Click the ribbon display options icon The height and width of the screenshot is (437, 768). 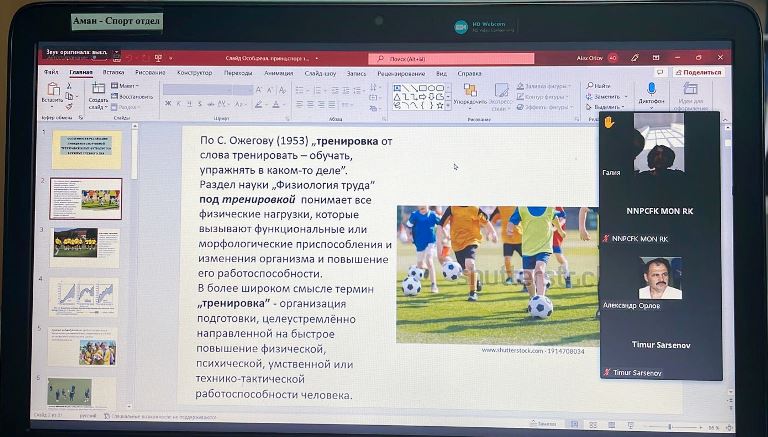[656, 58]
